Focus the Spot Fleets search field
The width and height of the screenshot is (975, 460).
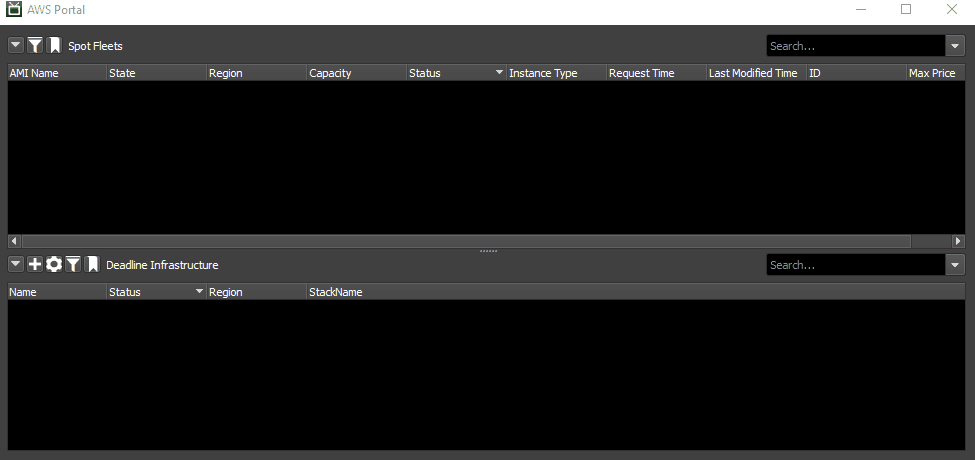coord(856,46)
